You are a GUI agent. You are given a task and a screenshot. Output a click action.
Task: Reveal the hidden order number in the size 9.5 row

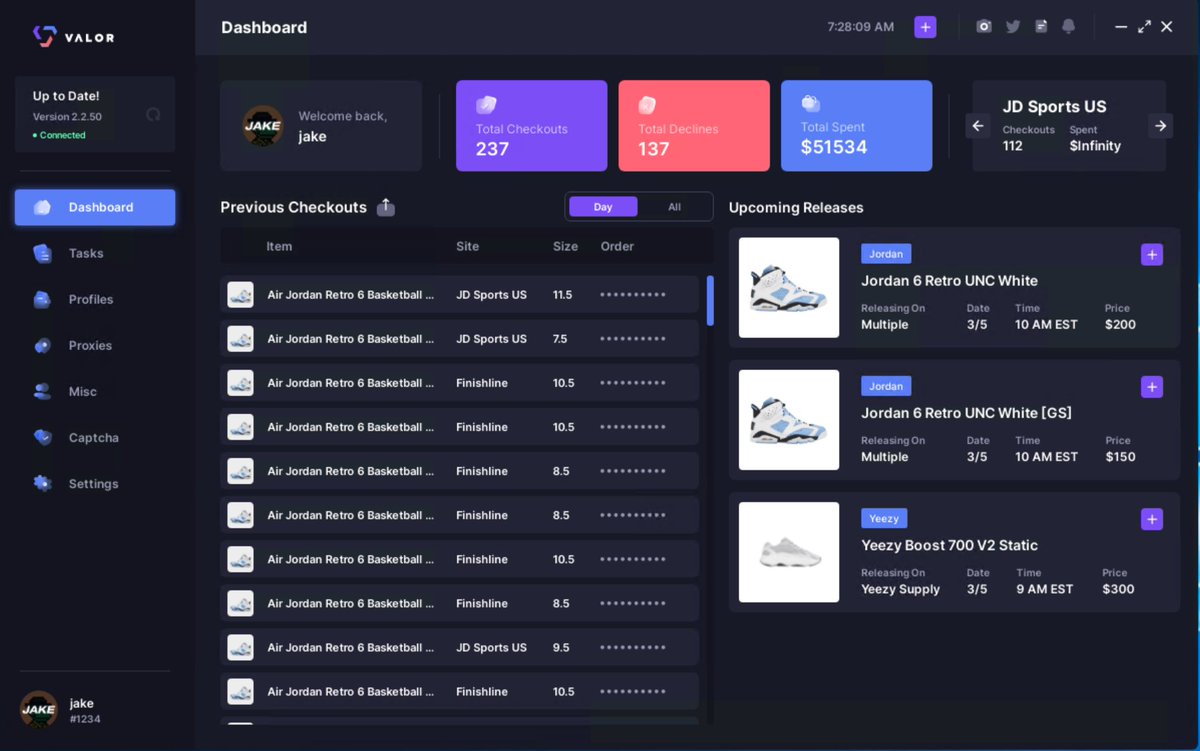(633, 647)
